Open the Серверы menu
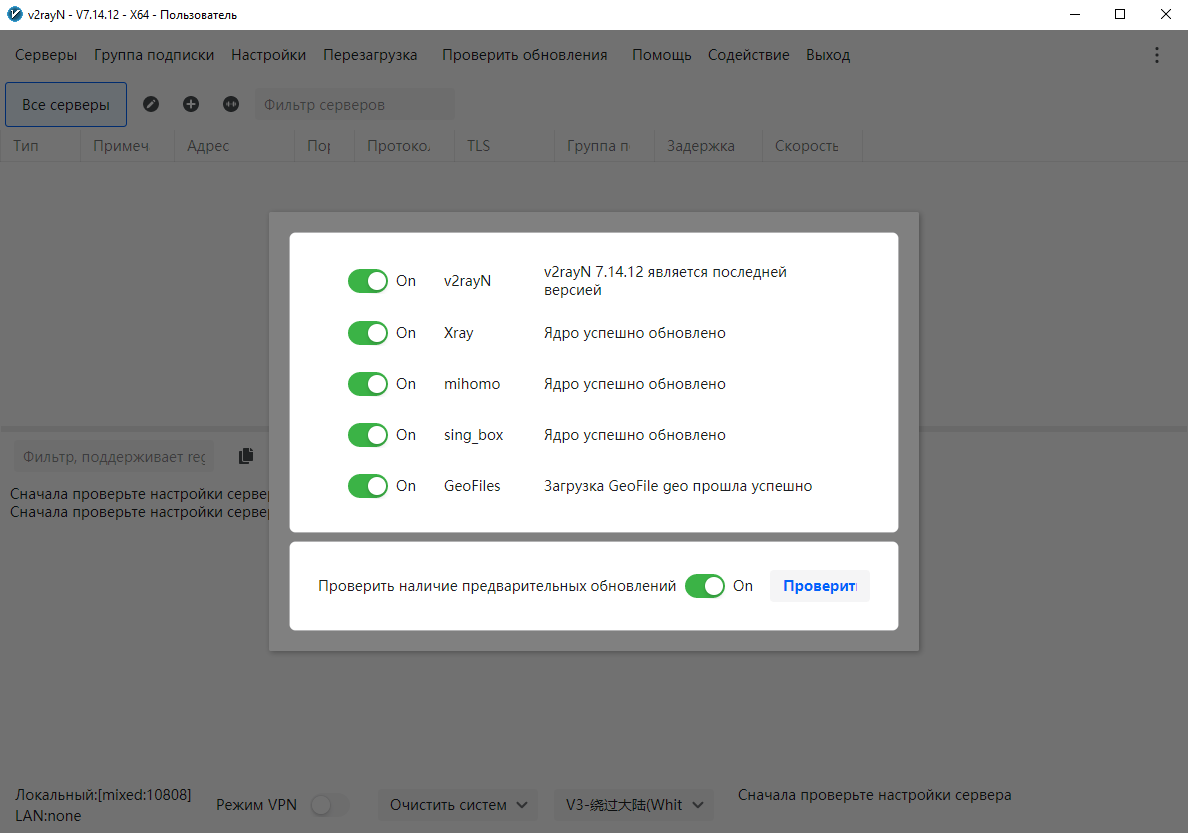This screenshot has width=1188, height=833. (46, 55)
